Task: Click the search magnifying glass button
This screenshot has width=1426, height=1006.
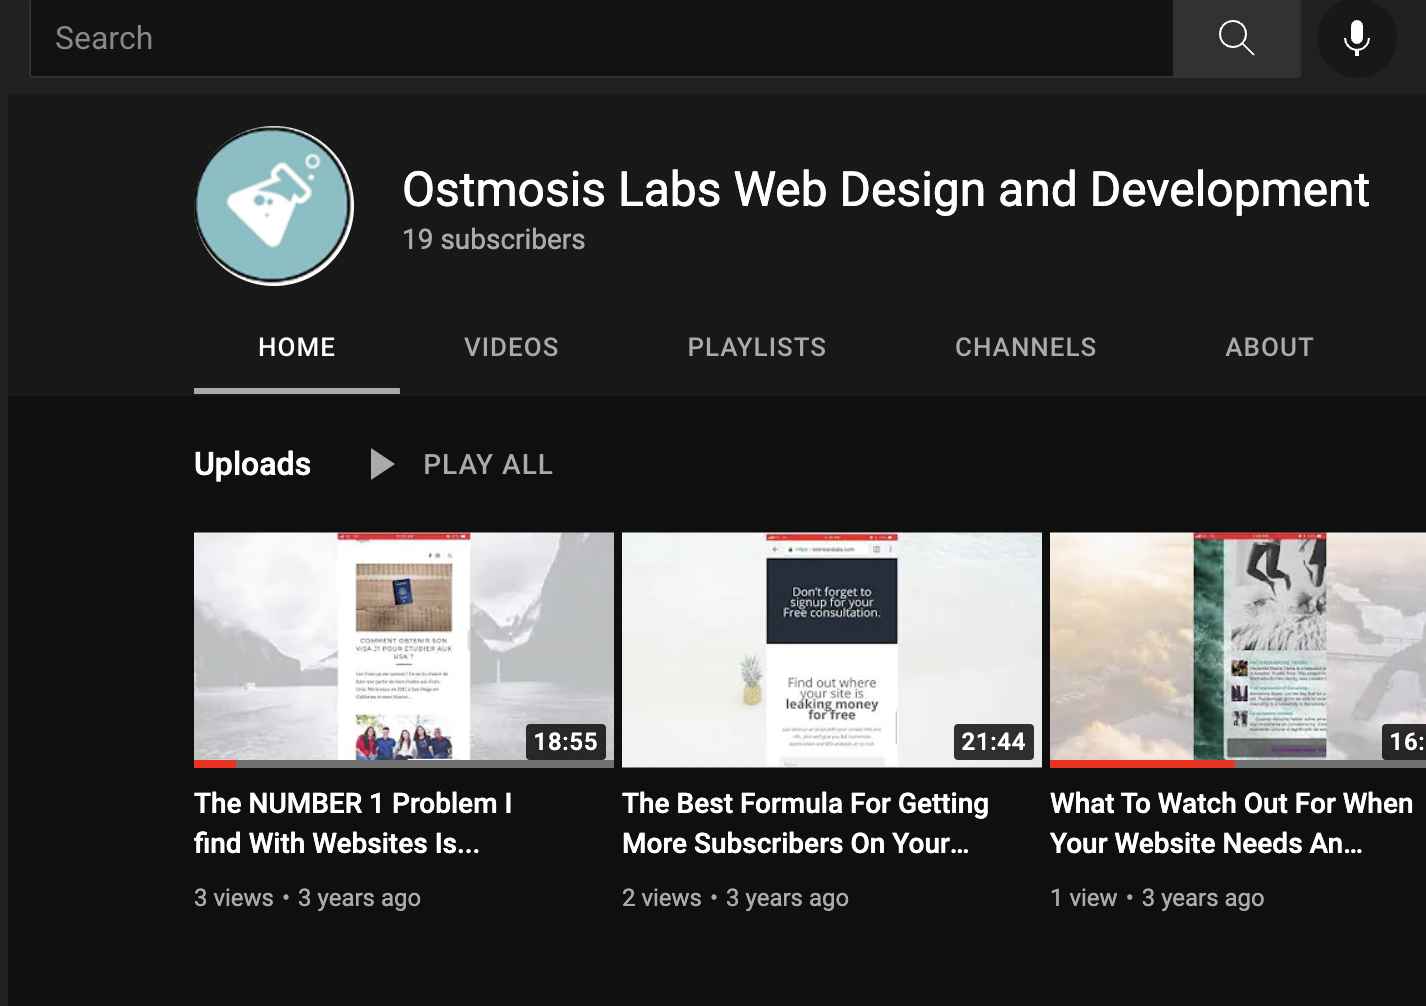Action: (1237, 38)
